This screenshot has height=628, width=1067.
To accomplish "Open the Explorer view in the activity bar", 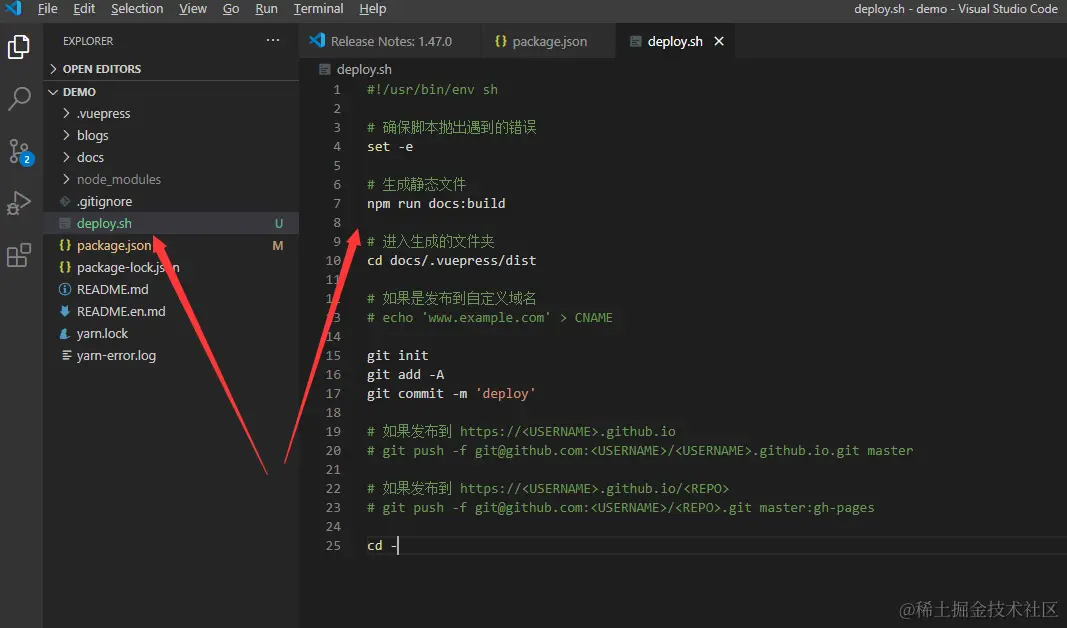I will point(18,47).
